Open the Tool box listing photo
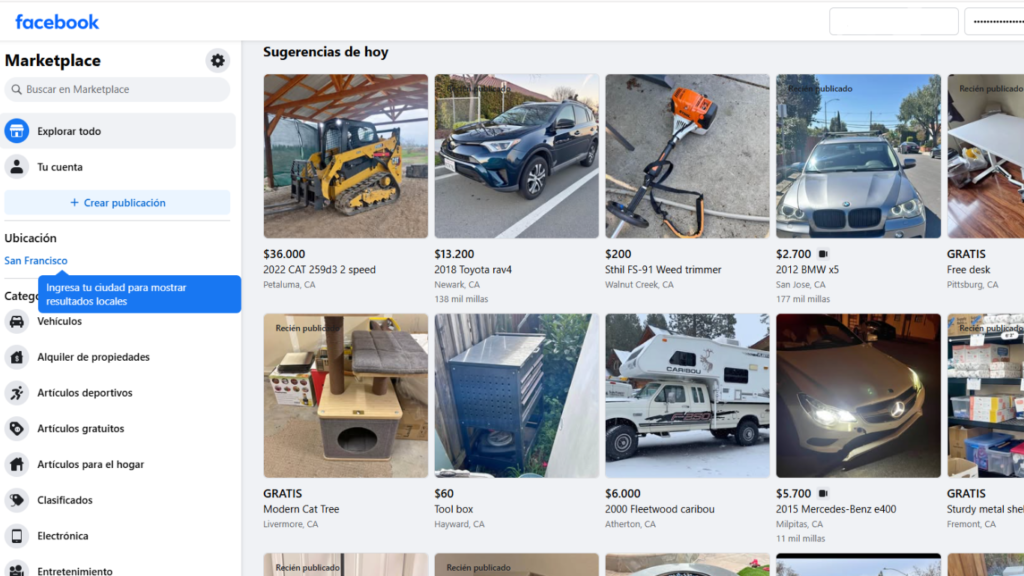The height and width of the screenshot is (576, 1024). pyautogui.click(x=517, y=396)
